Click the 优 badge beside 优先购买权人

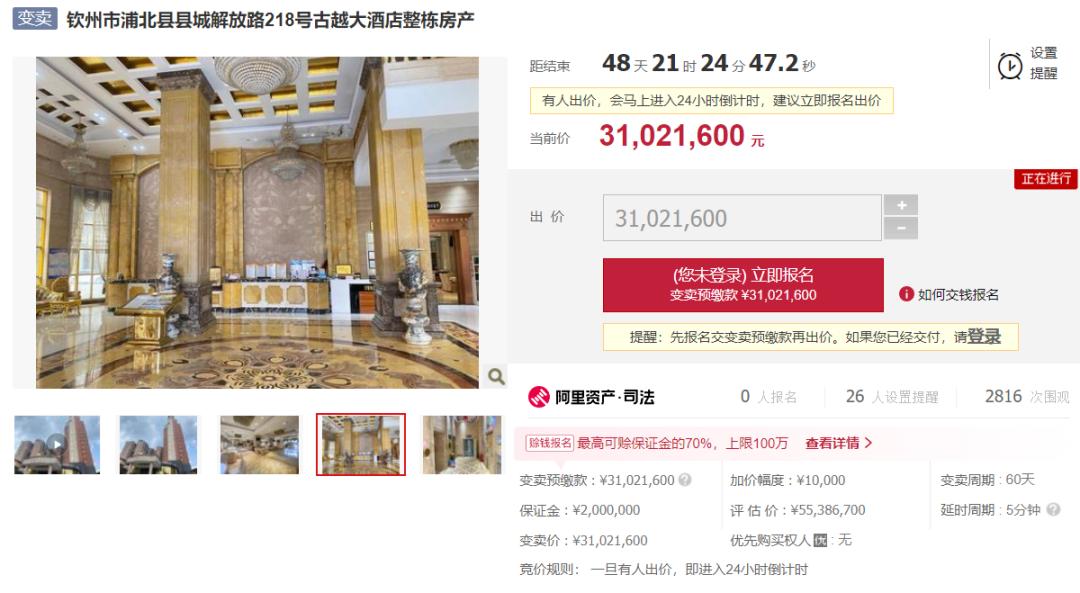[x=820, y=541]
